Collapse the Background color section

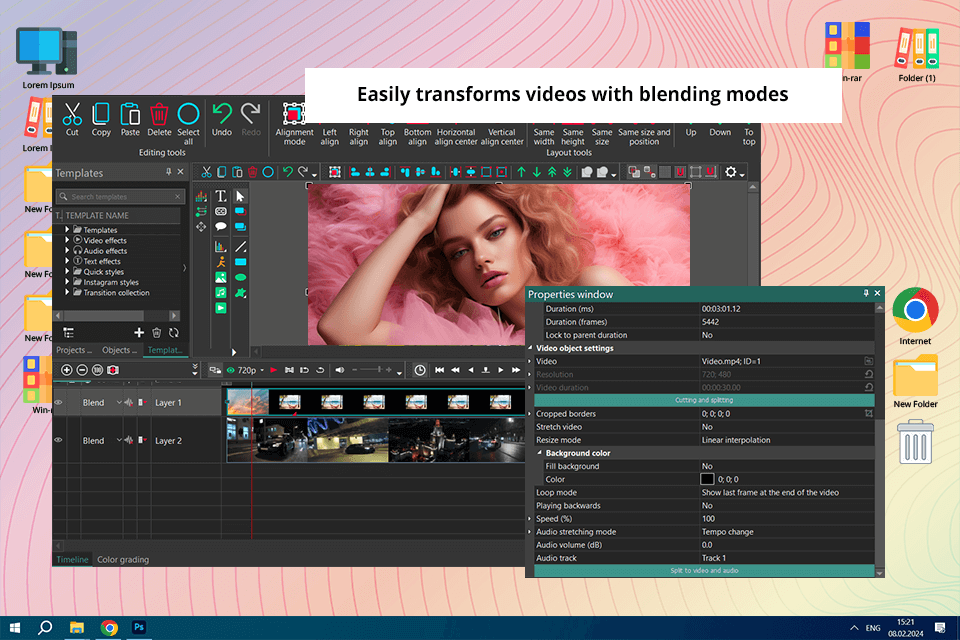[x=540, y=453]
